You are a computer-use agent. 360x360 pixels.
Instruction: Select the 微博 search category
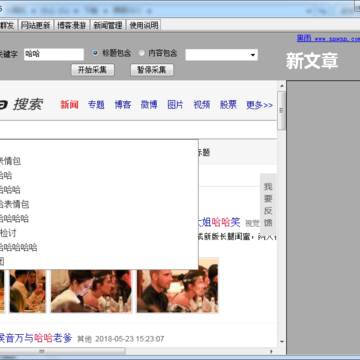point(149,105)
